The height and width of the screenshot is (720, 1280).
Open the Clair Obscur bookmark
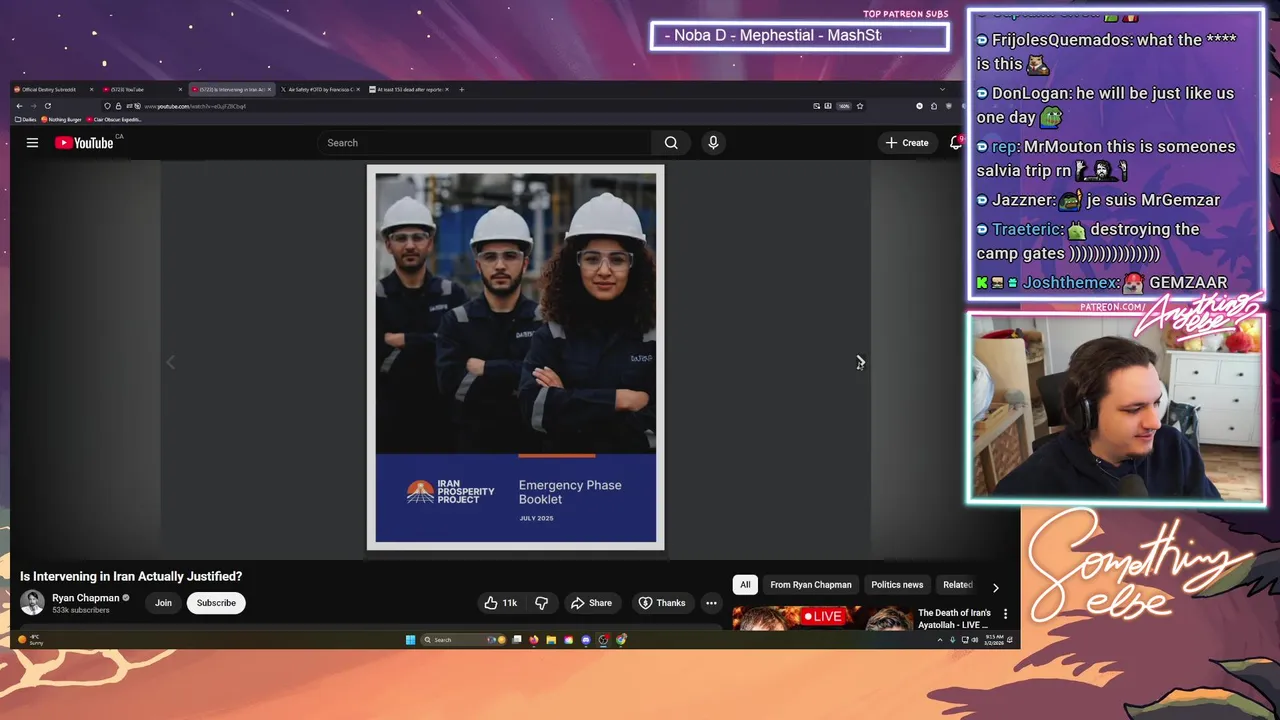[114, 120]
